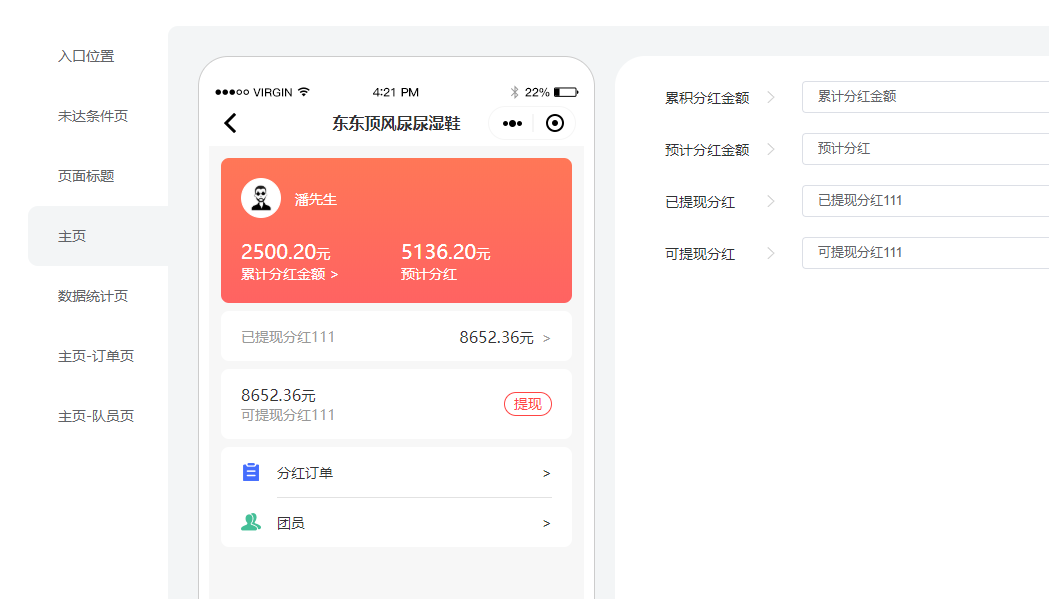The width and height of the screenshot is (1049, 599).
Task: Click chevron beside 可提现分红 label
Action: point(771,253)
